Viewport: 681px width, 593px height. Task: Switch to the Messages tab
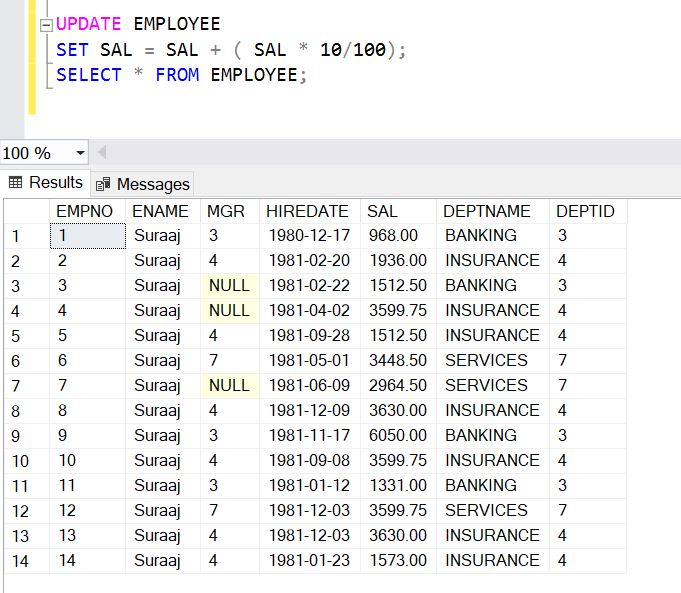pos(143,185)
